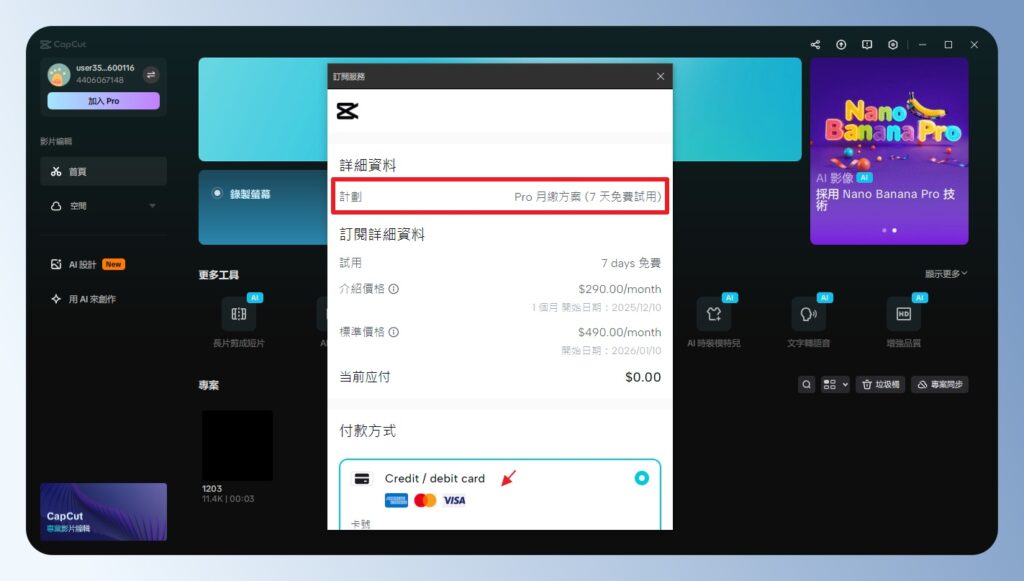Click the search magnifier above the projects list
The width and height of the screenshot is (1024, 581).
point(806,384)
